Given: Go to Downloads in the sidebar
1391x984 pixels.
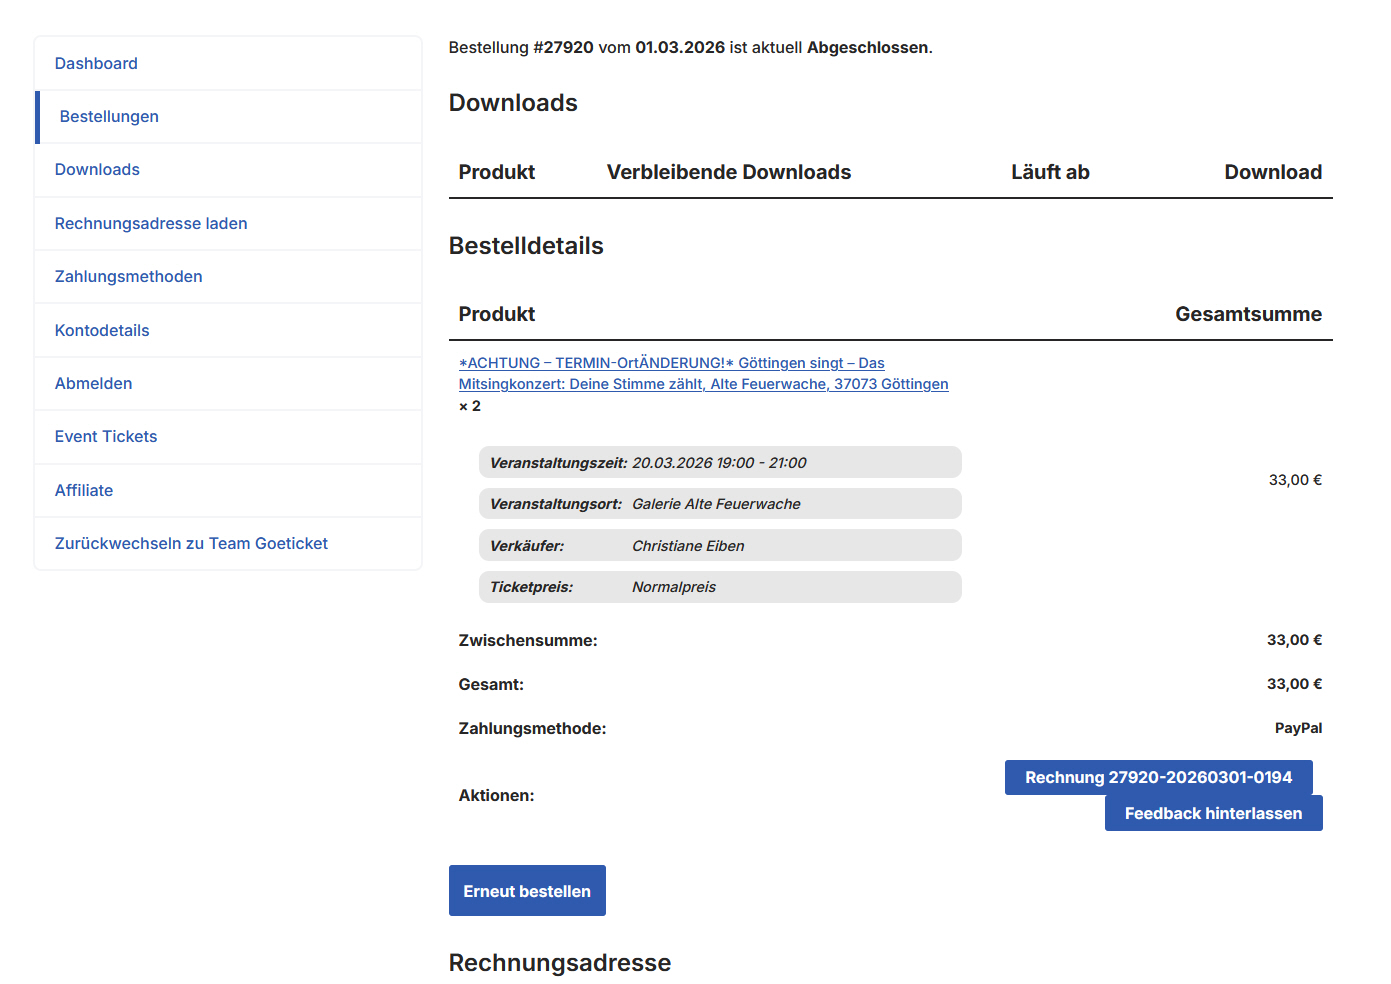Looking at the screenshot, I should click(97, 170).
